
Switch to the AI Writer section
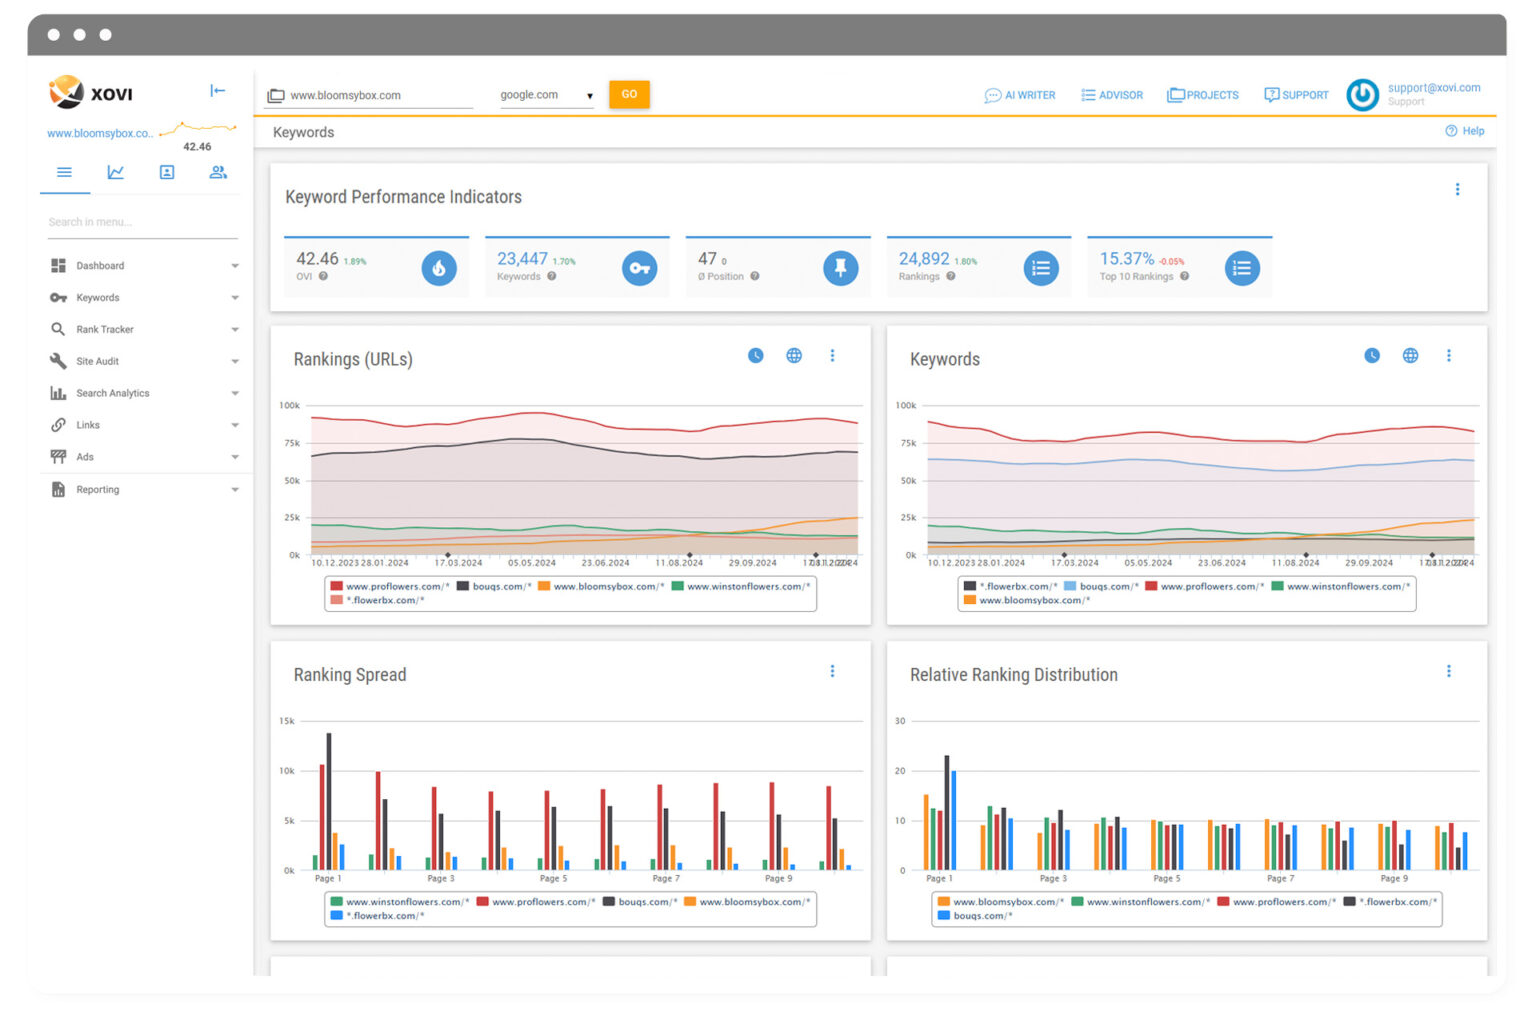(x=1020, y=95)
